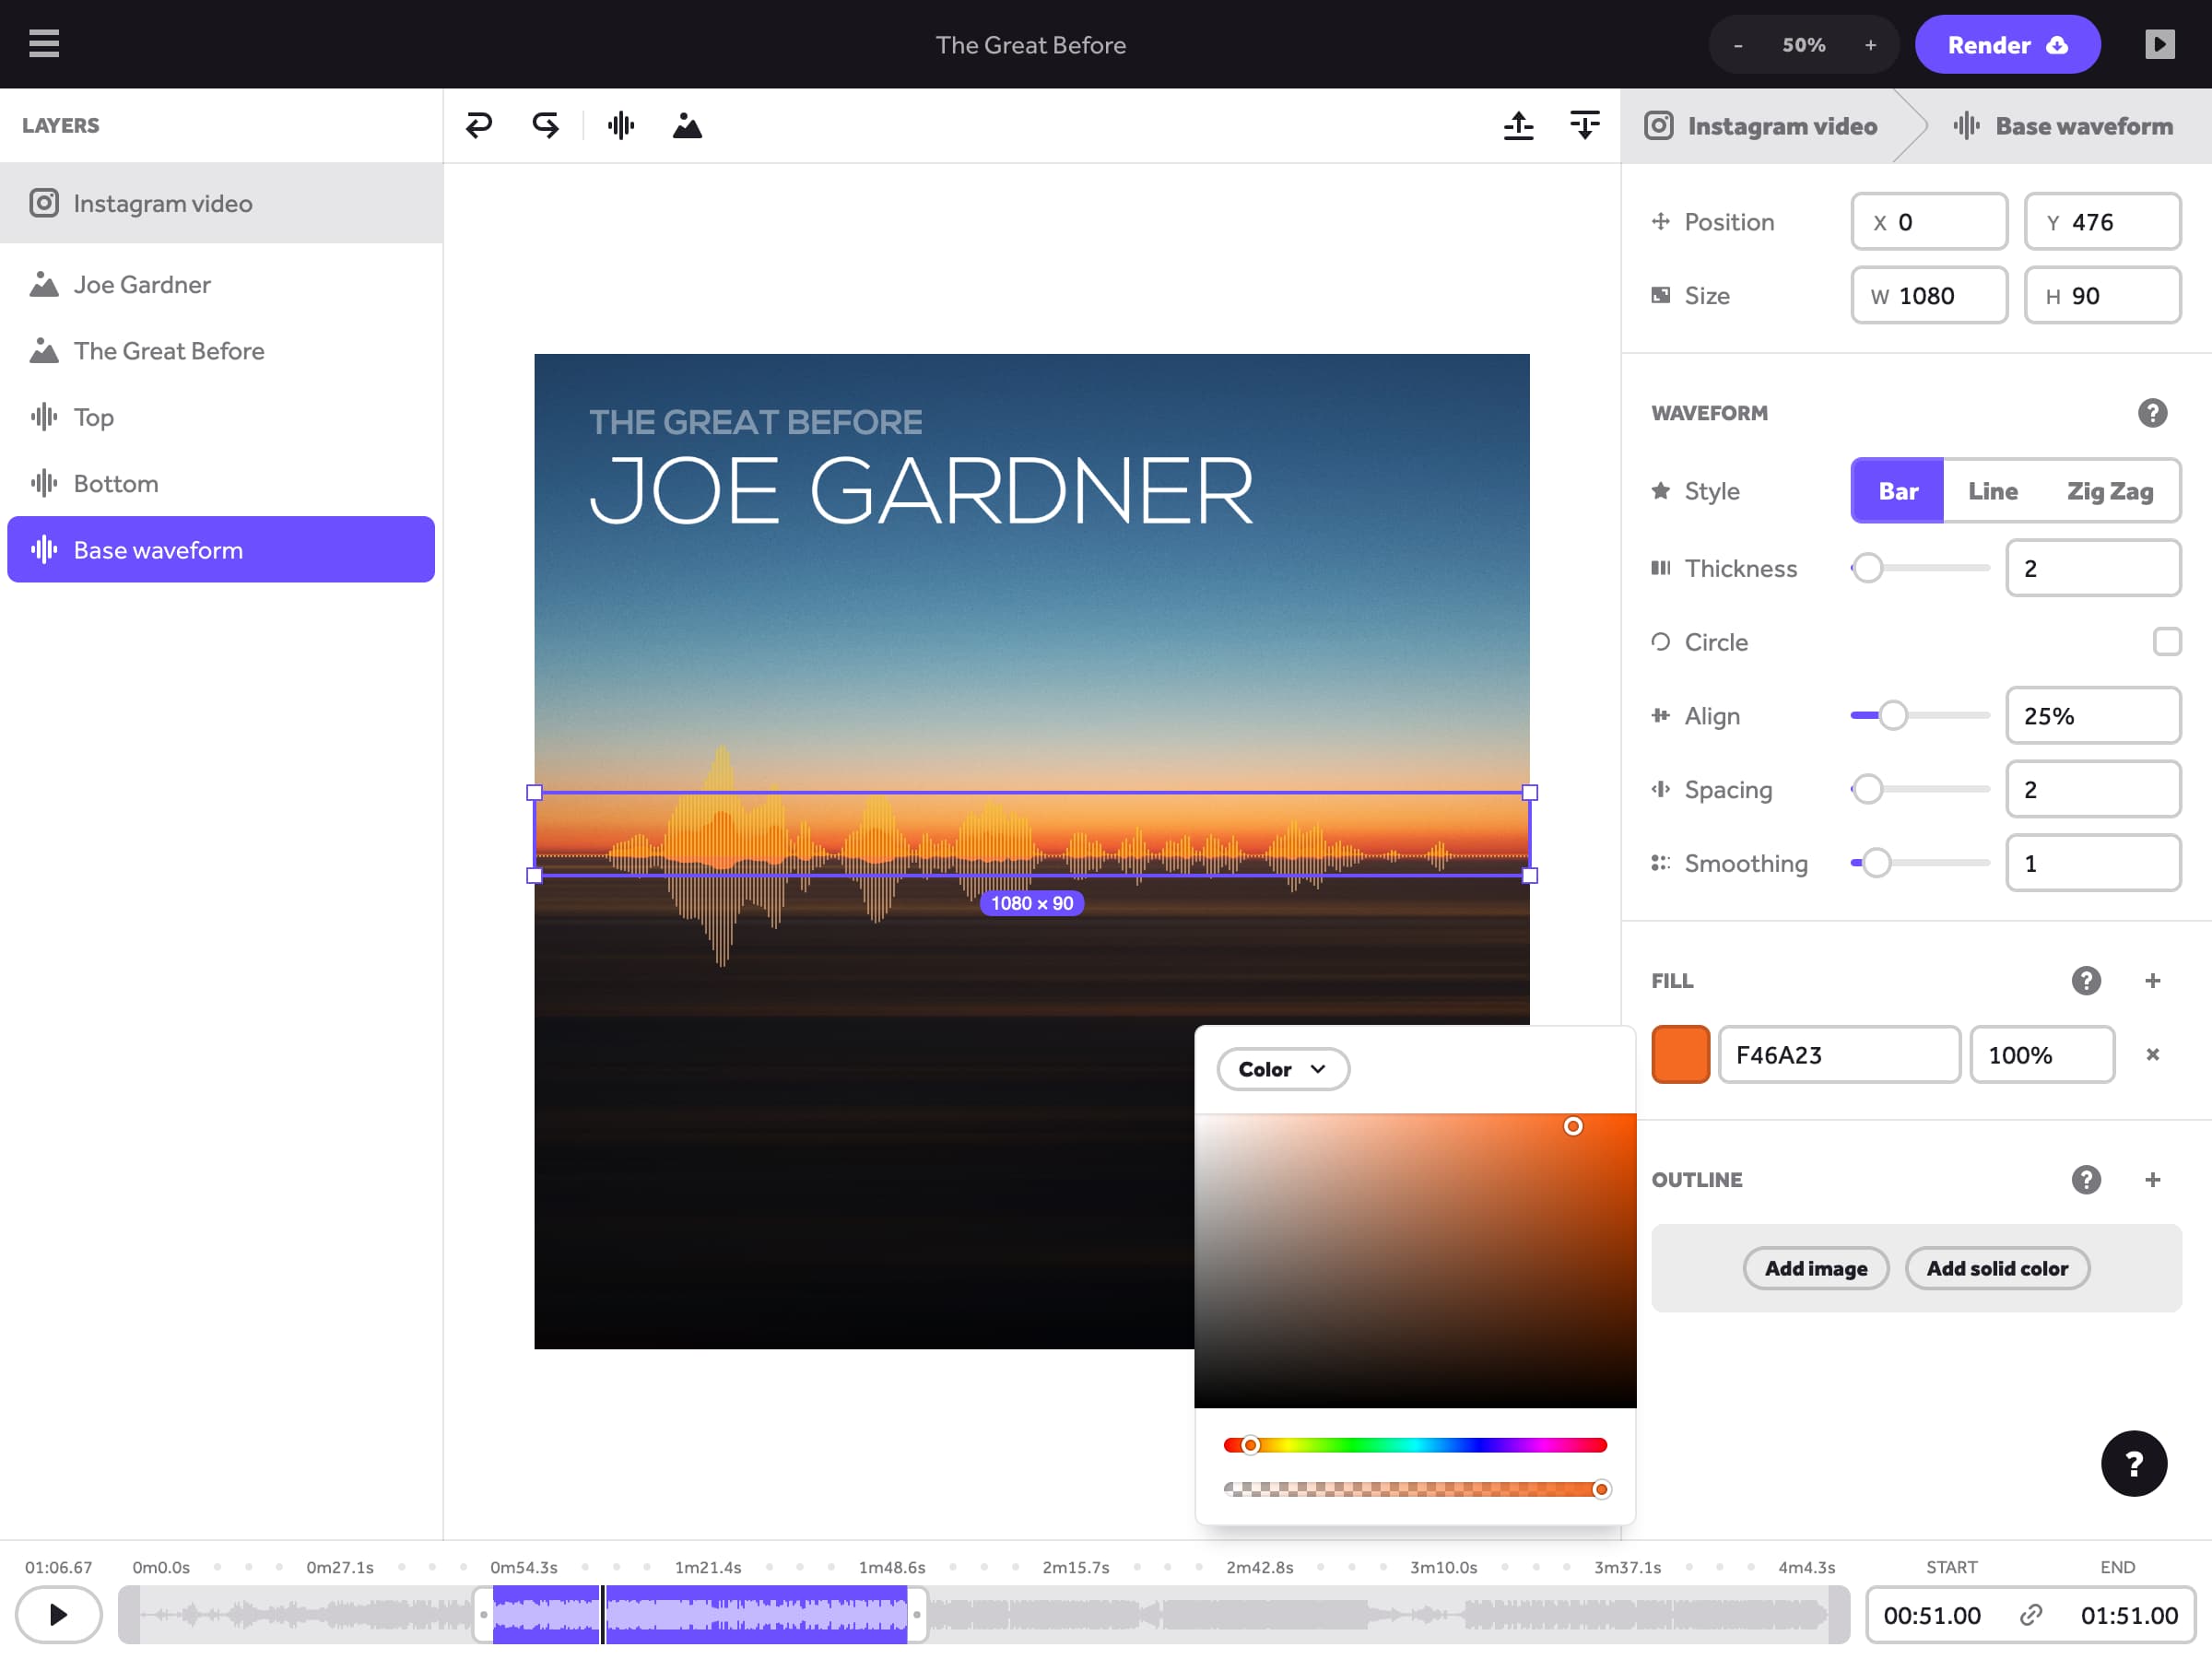Viewport: 2212px width, 1659px height.
Task: Click Add solid color button
Action: [x=1997, y=1268]
